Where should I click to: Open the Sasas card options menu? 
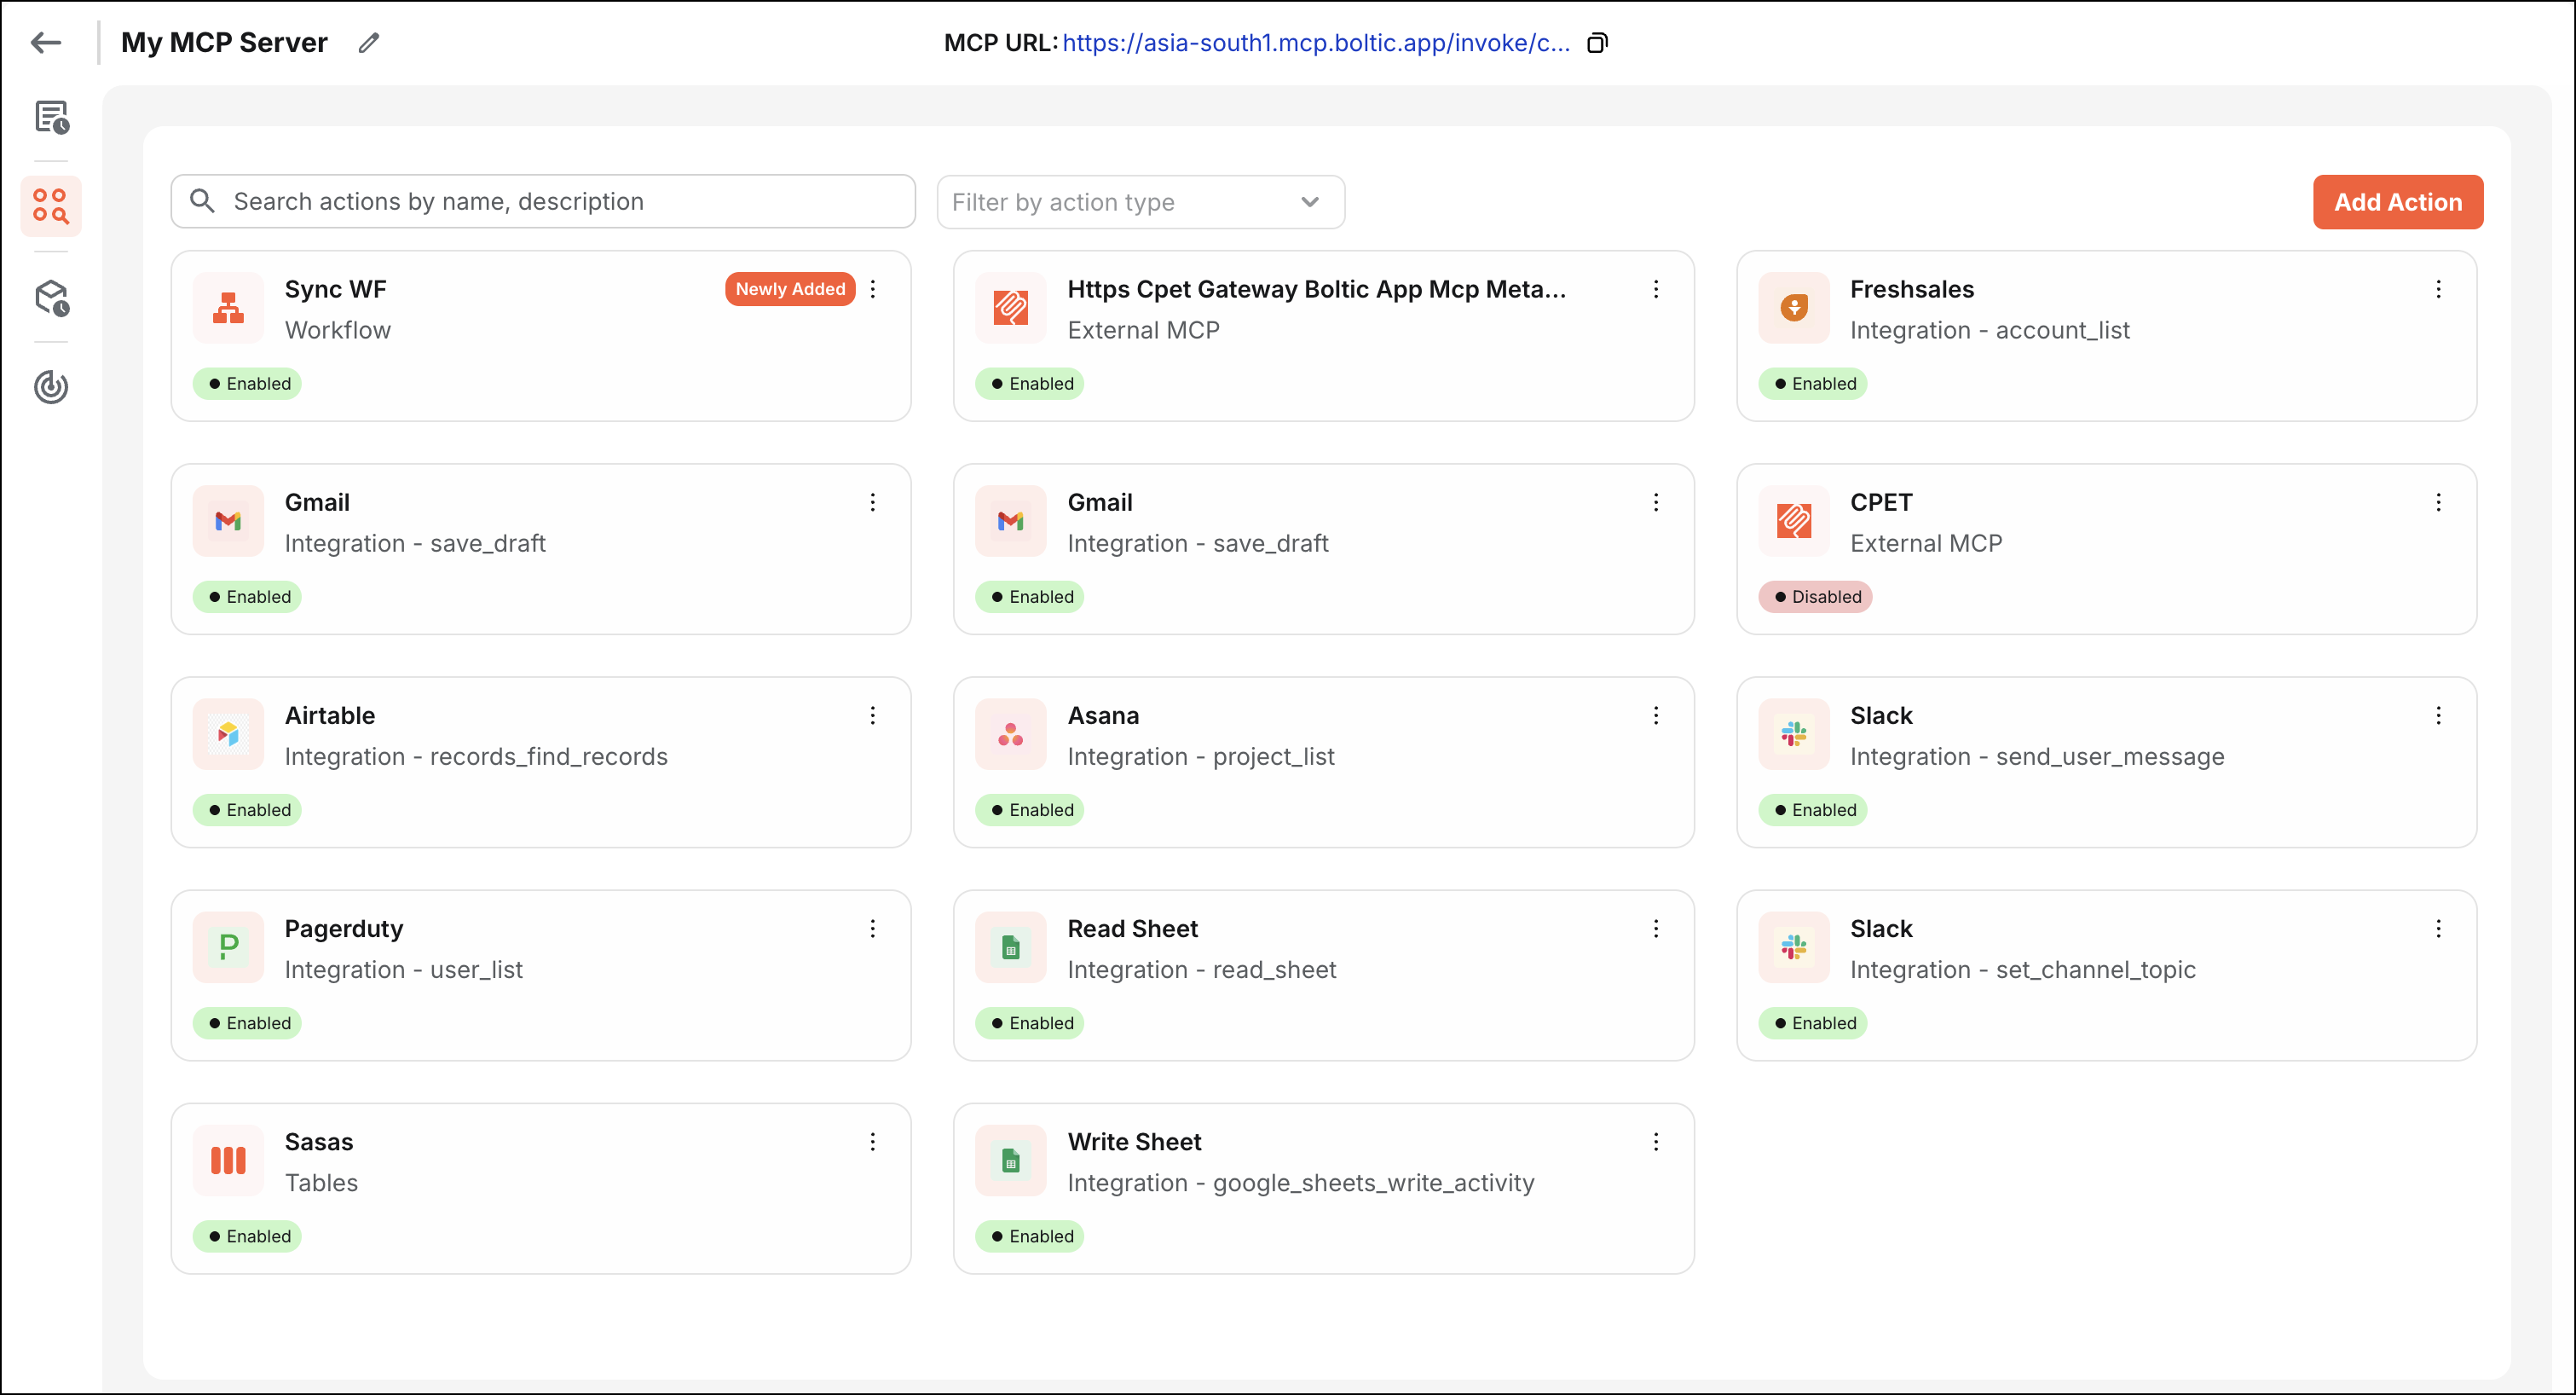click(873, 1141)
